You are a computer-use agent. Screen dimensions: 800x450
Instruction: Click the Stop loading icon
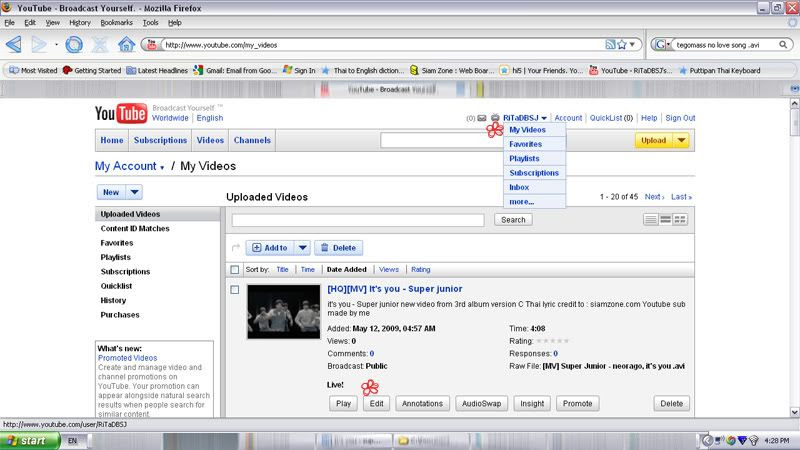click(100, 45)
